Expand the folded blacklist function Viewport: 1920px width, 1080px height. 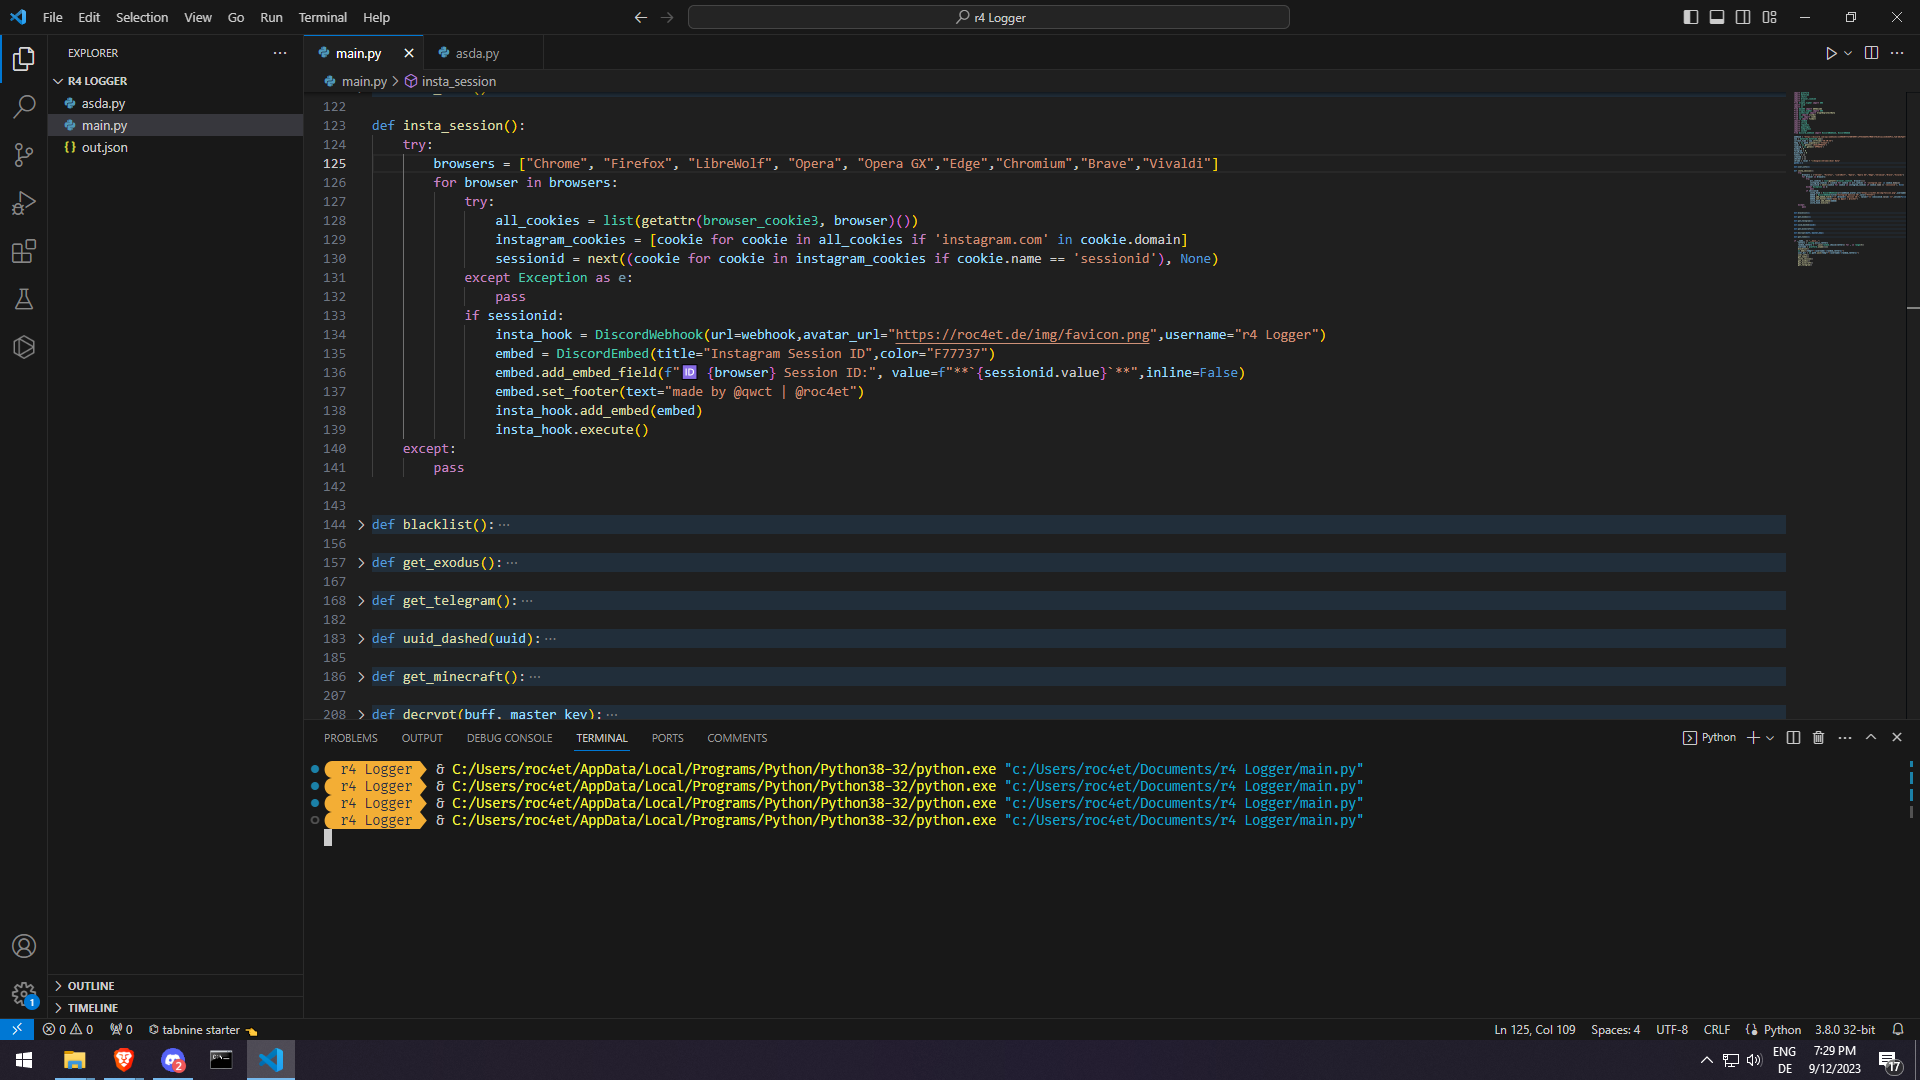click(x=361, y=525)
